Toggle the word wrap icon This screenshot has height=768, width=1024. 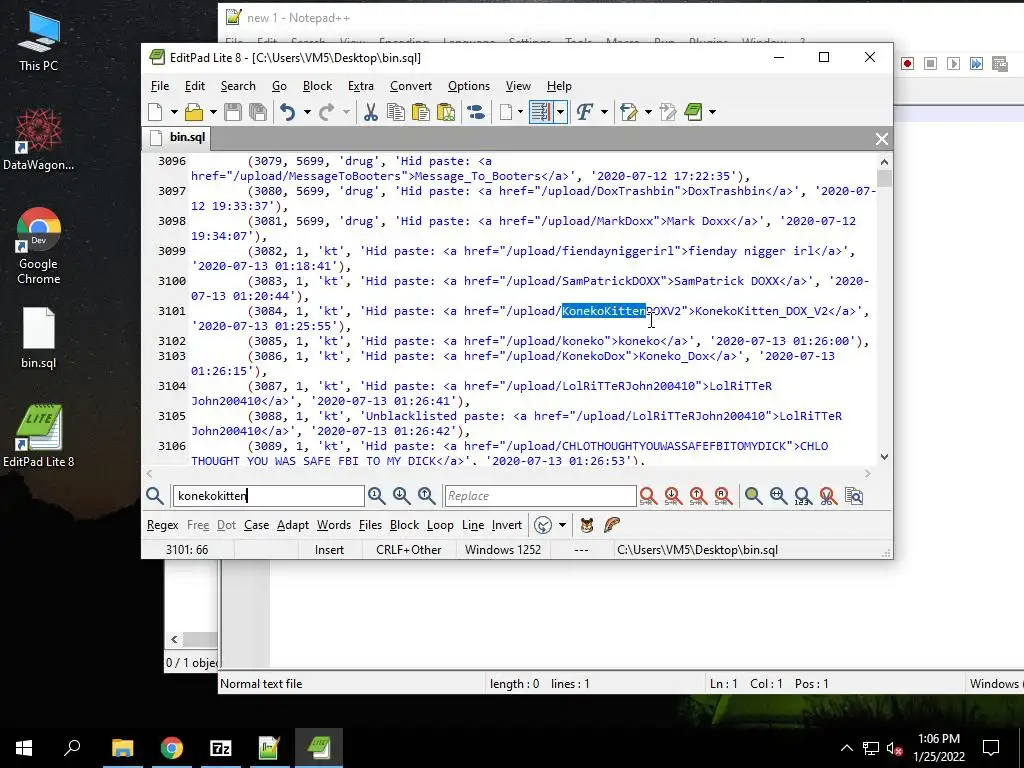pyautogui.click(x=541, y=112)
